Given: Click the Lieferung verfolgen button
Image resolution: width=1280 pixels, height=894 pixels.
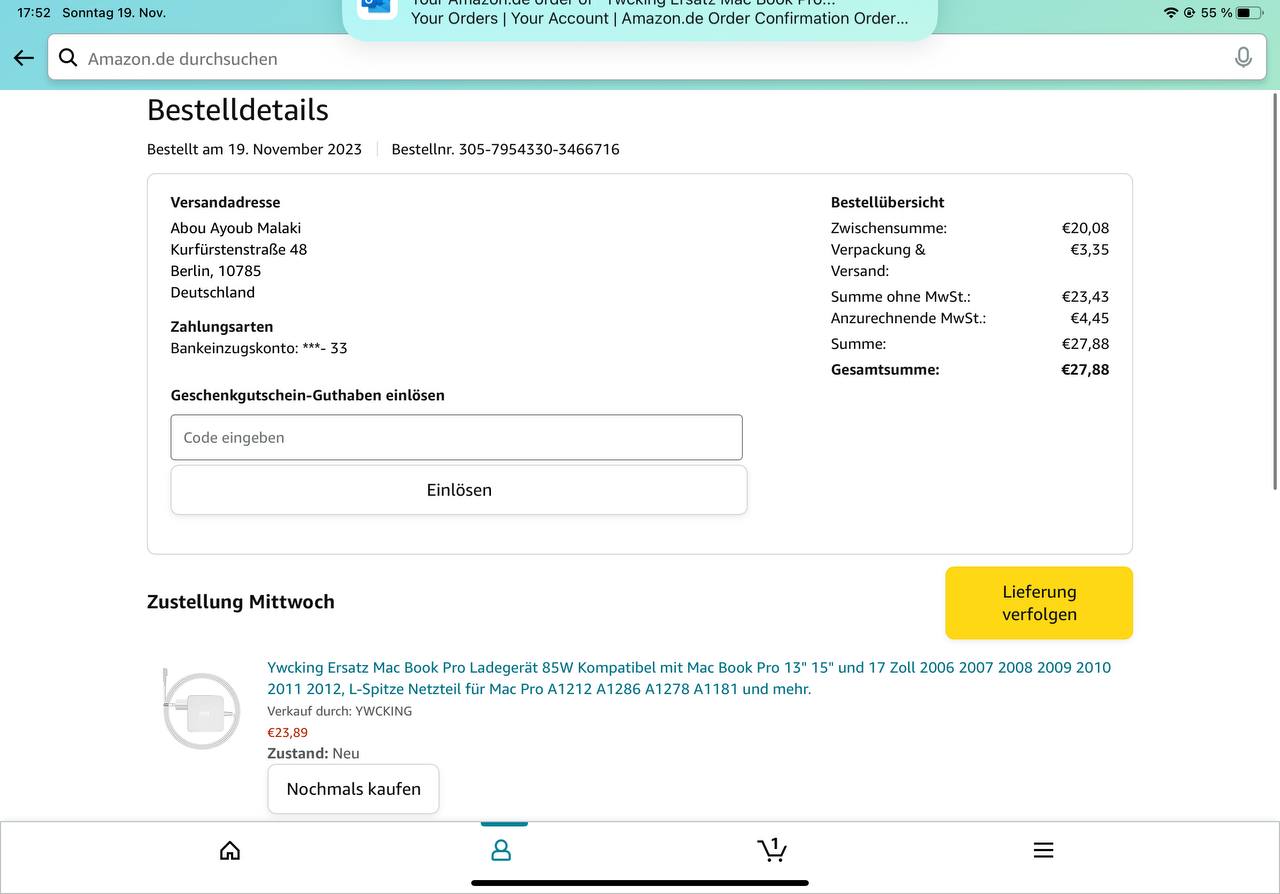Looking at the screenshot, I should click(1039, 603).
